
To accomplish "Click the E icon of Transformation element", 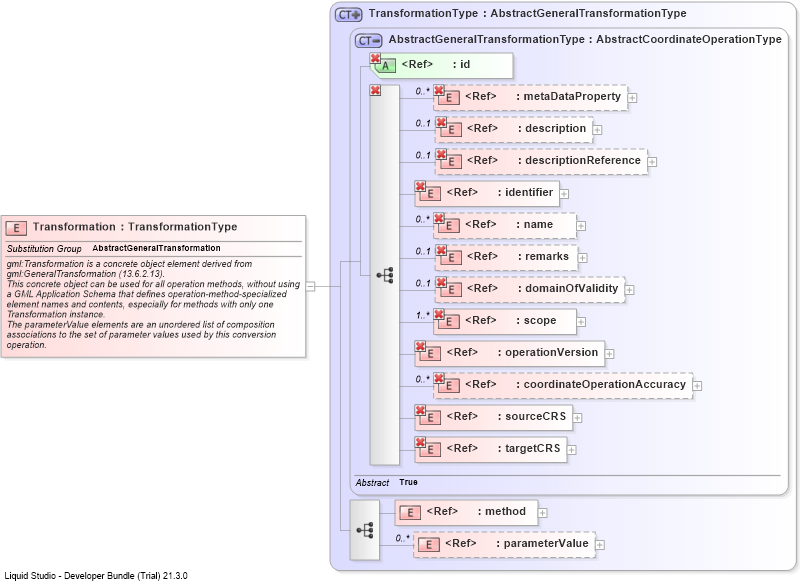I will tap(16, 228).
